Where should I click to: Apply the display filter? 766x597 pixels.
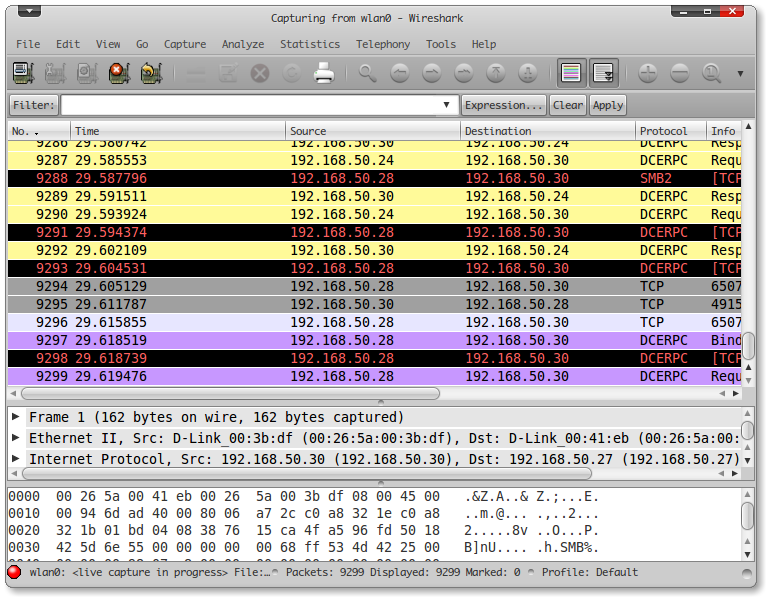[x=608, y=105]
